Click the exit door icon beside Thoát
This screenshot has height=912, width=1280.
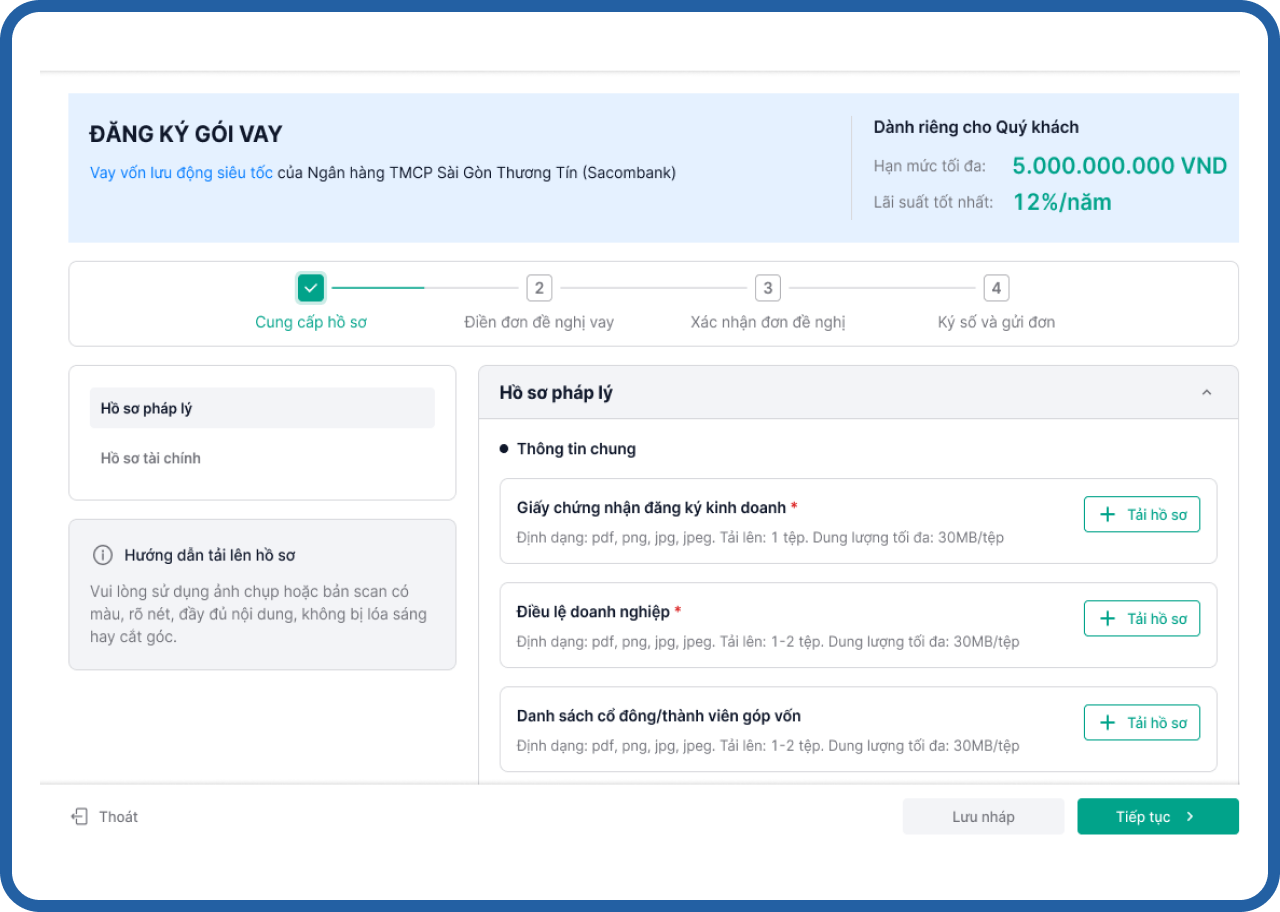tap(79, 817)
